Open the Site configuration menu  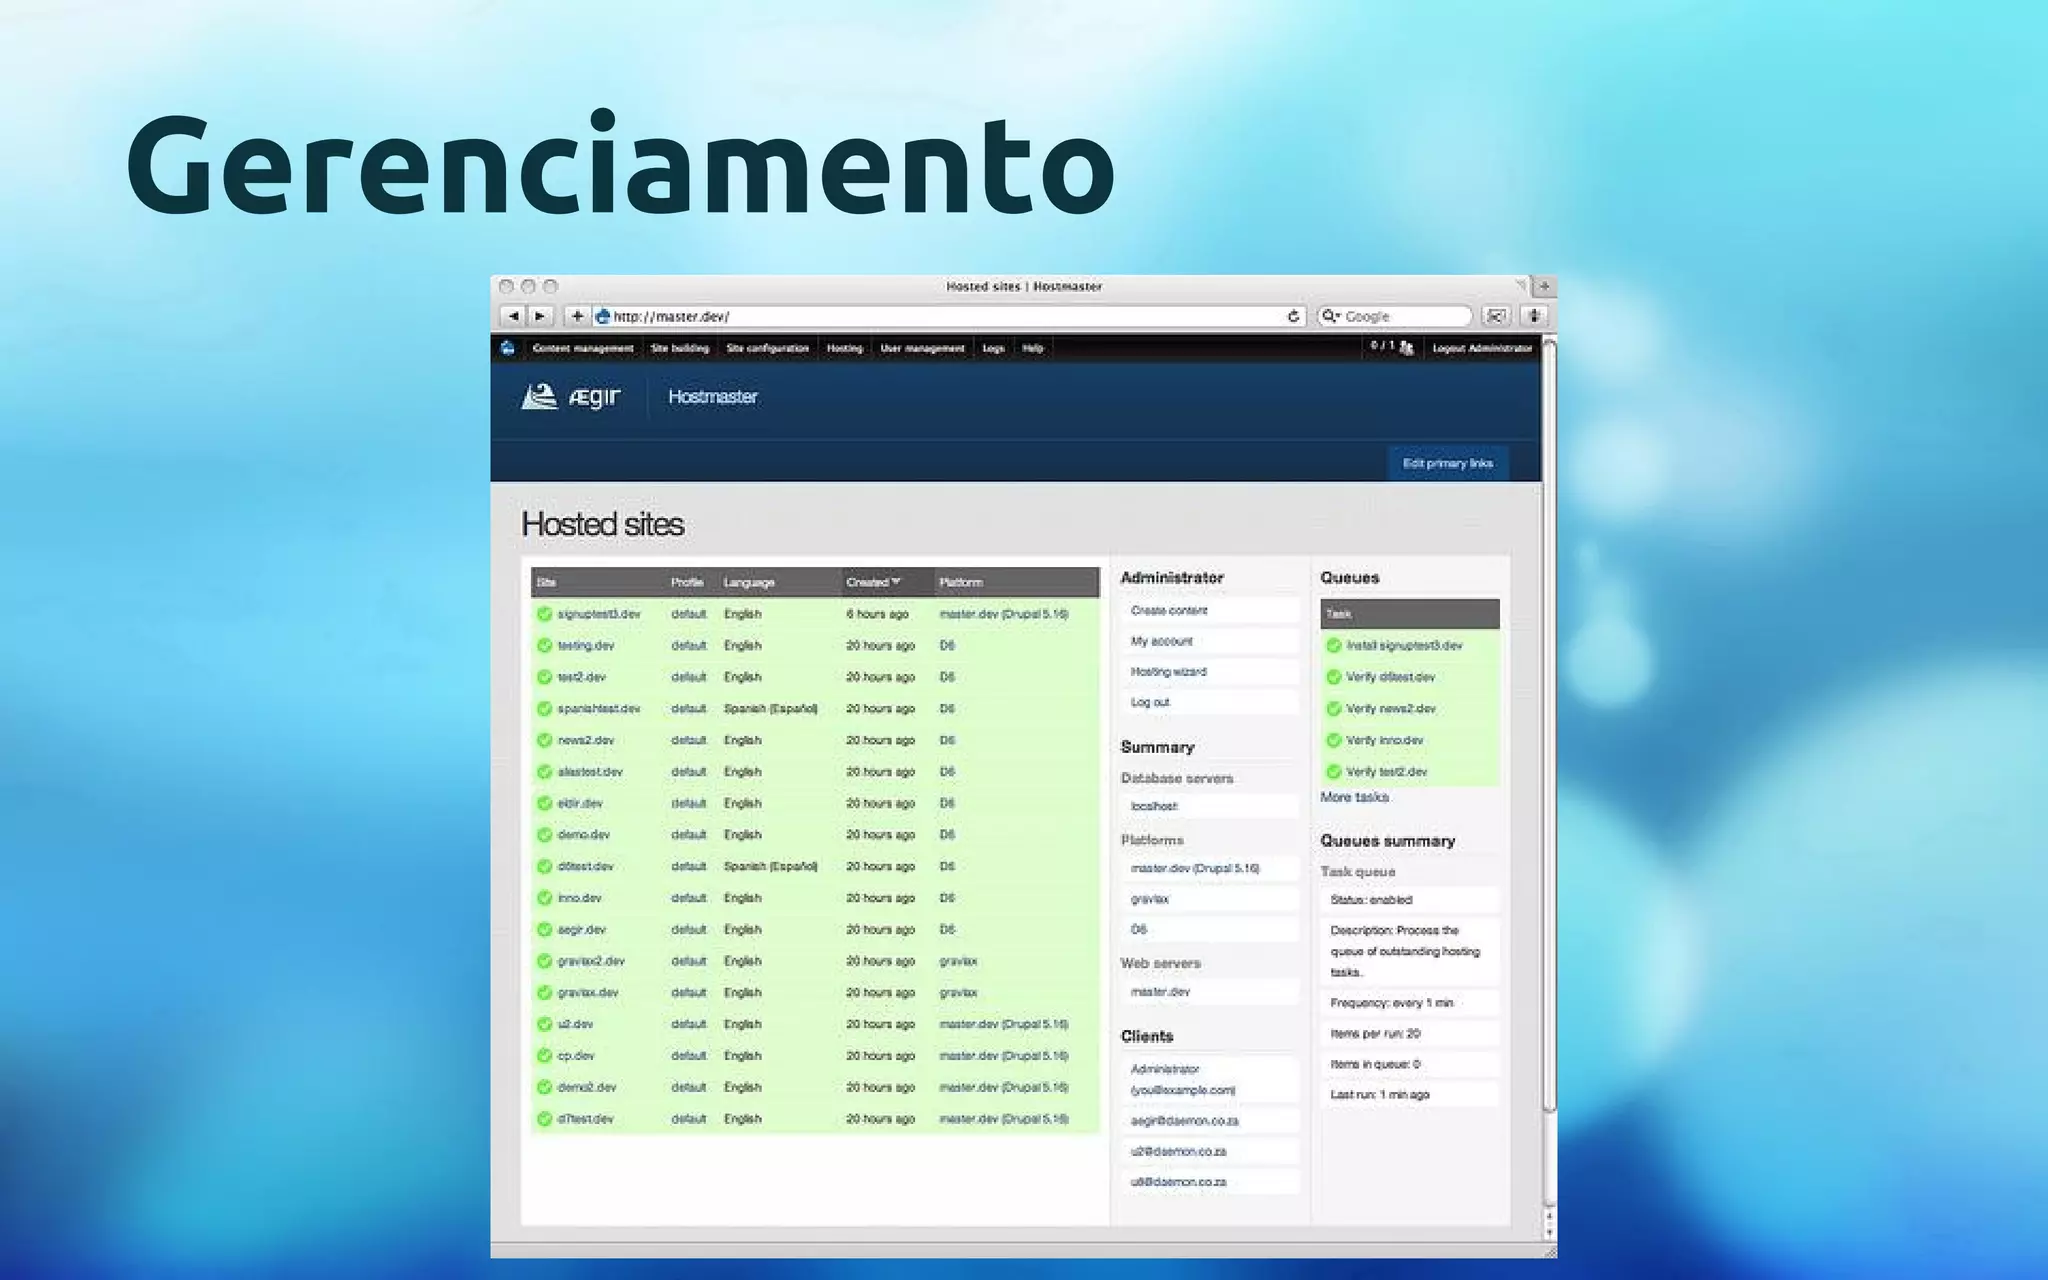[x=767, y=348]
